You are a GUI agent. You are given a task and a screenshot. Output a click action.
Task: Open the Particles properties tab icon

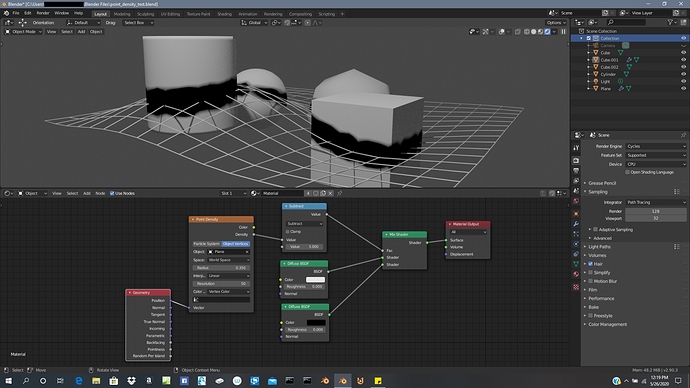coord(576,234)
